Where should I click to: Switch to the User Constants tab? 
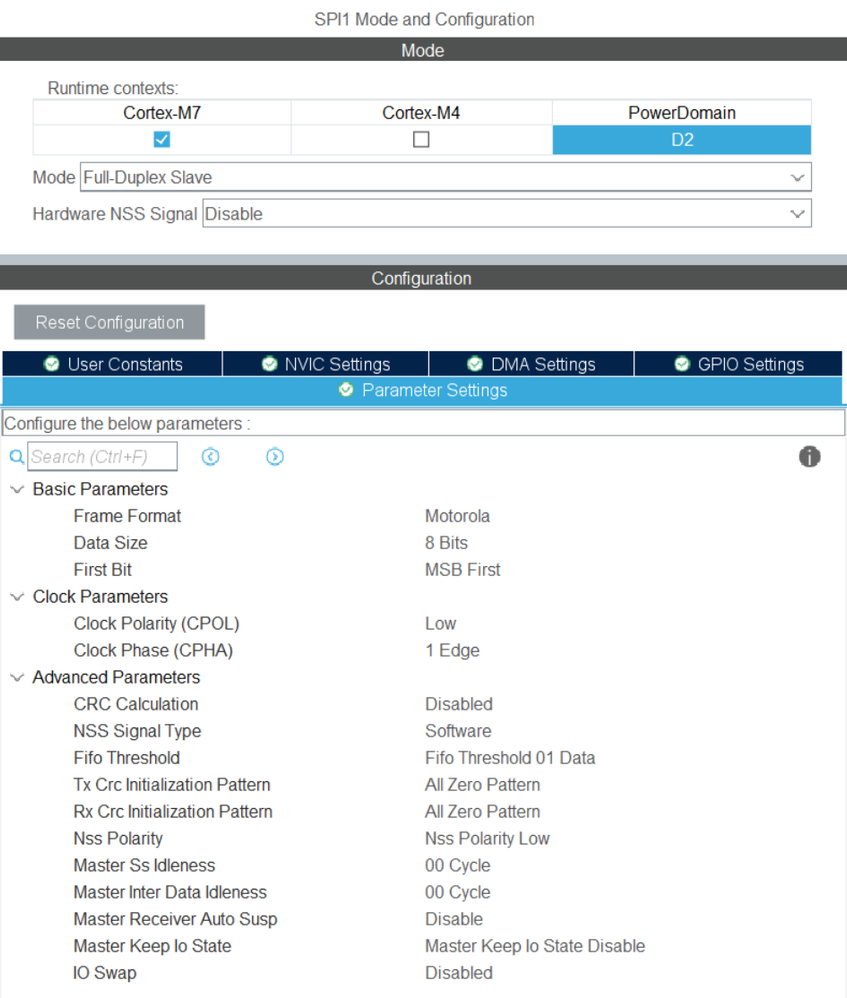tap(113, 364)
